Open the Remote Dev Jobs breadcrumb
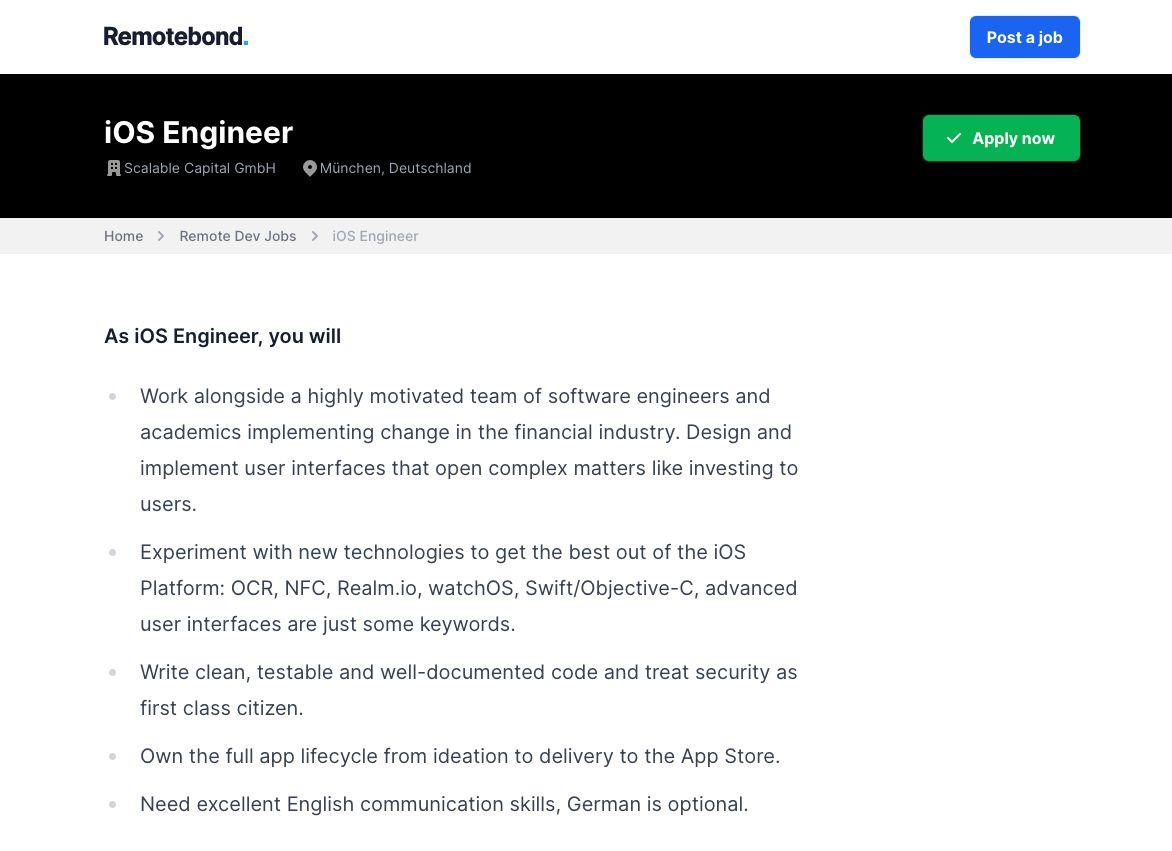The width and height of the screenshot is (1172, 851). coord(238,236)
